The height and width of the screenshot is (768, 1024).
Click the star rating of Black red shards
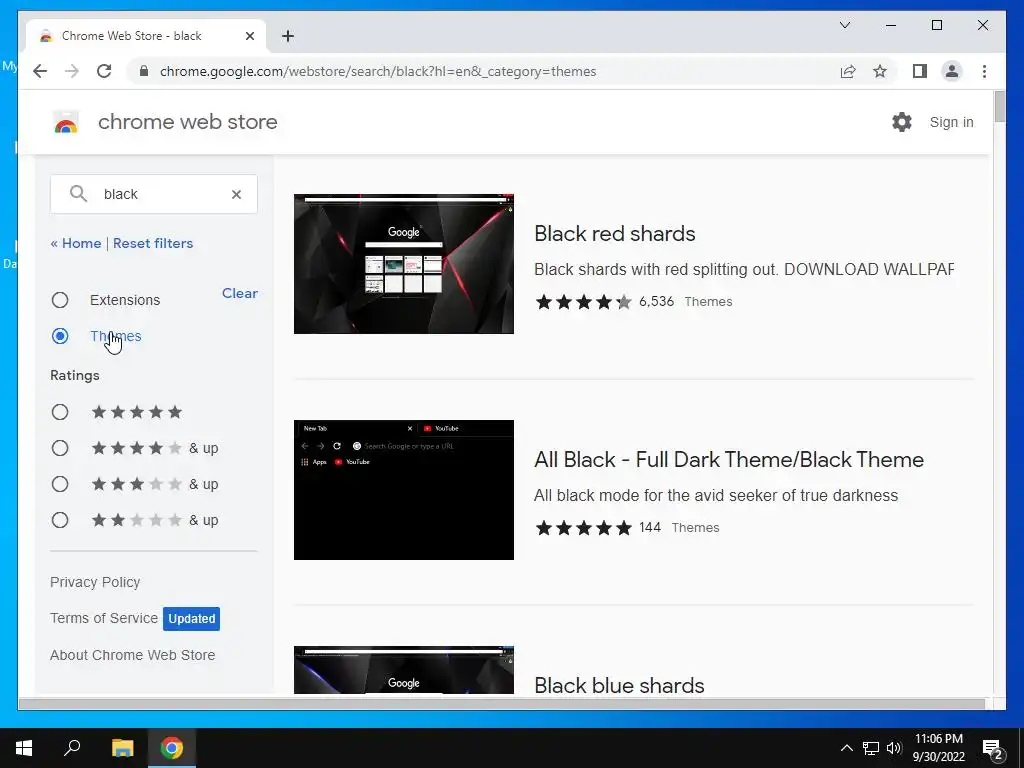coord(584,302)
